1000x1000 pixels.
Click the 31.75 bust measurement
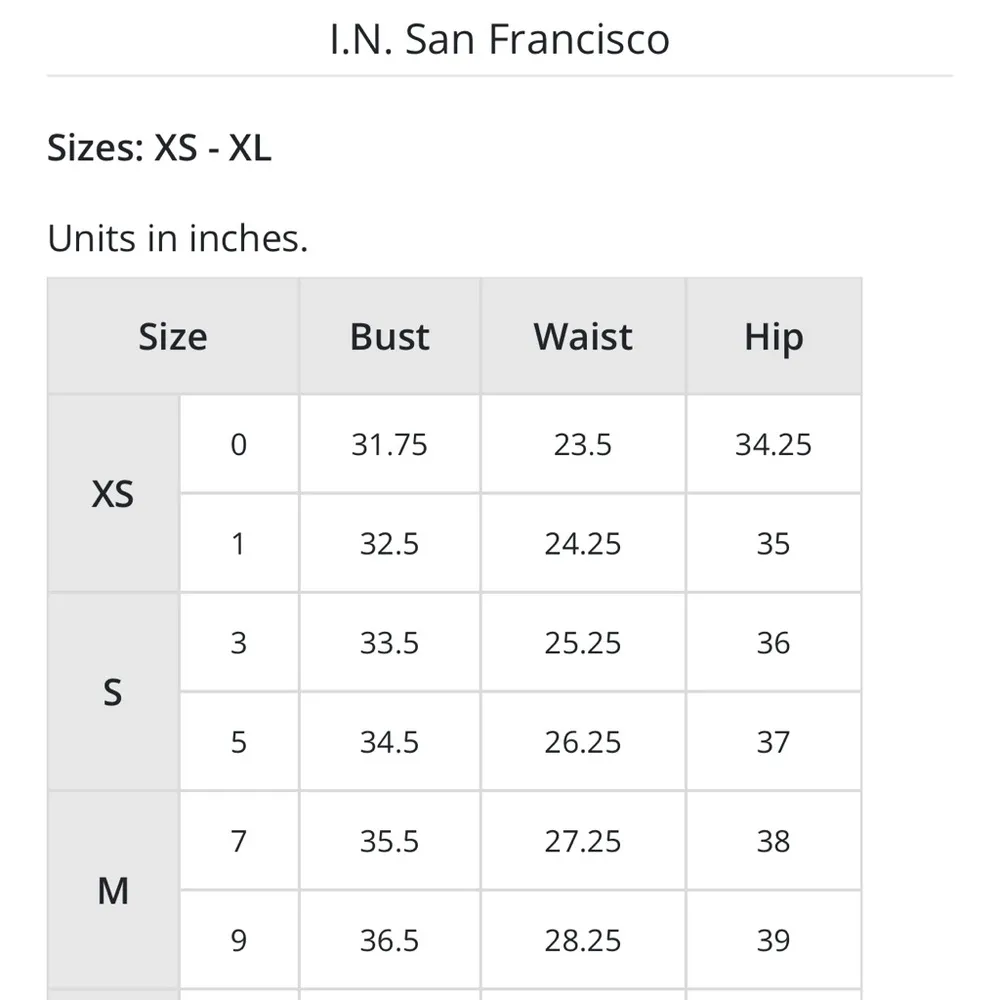point(389,444)
